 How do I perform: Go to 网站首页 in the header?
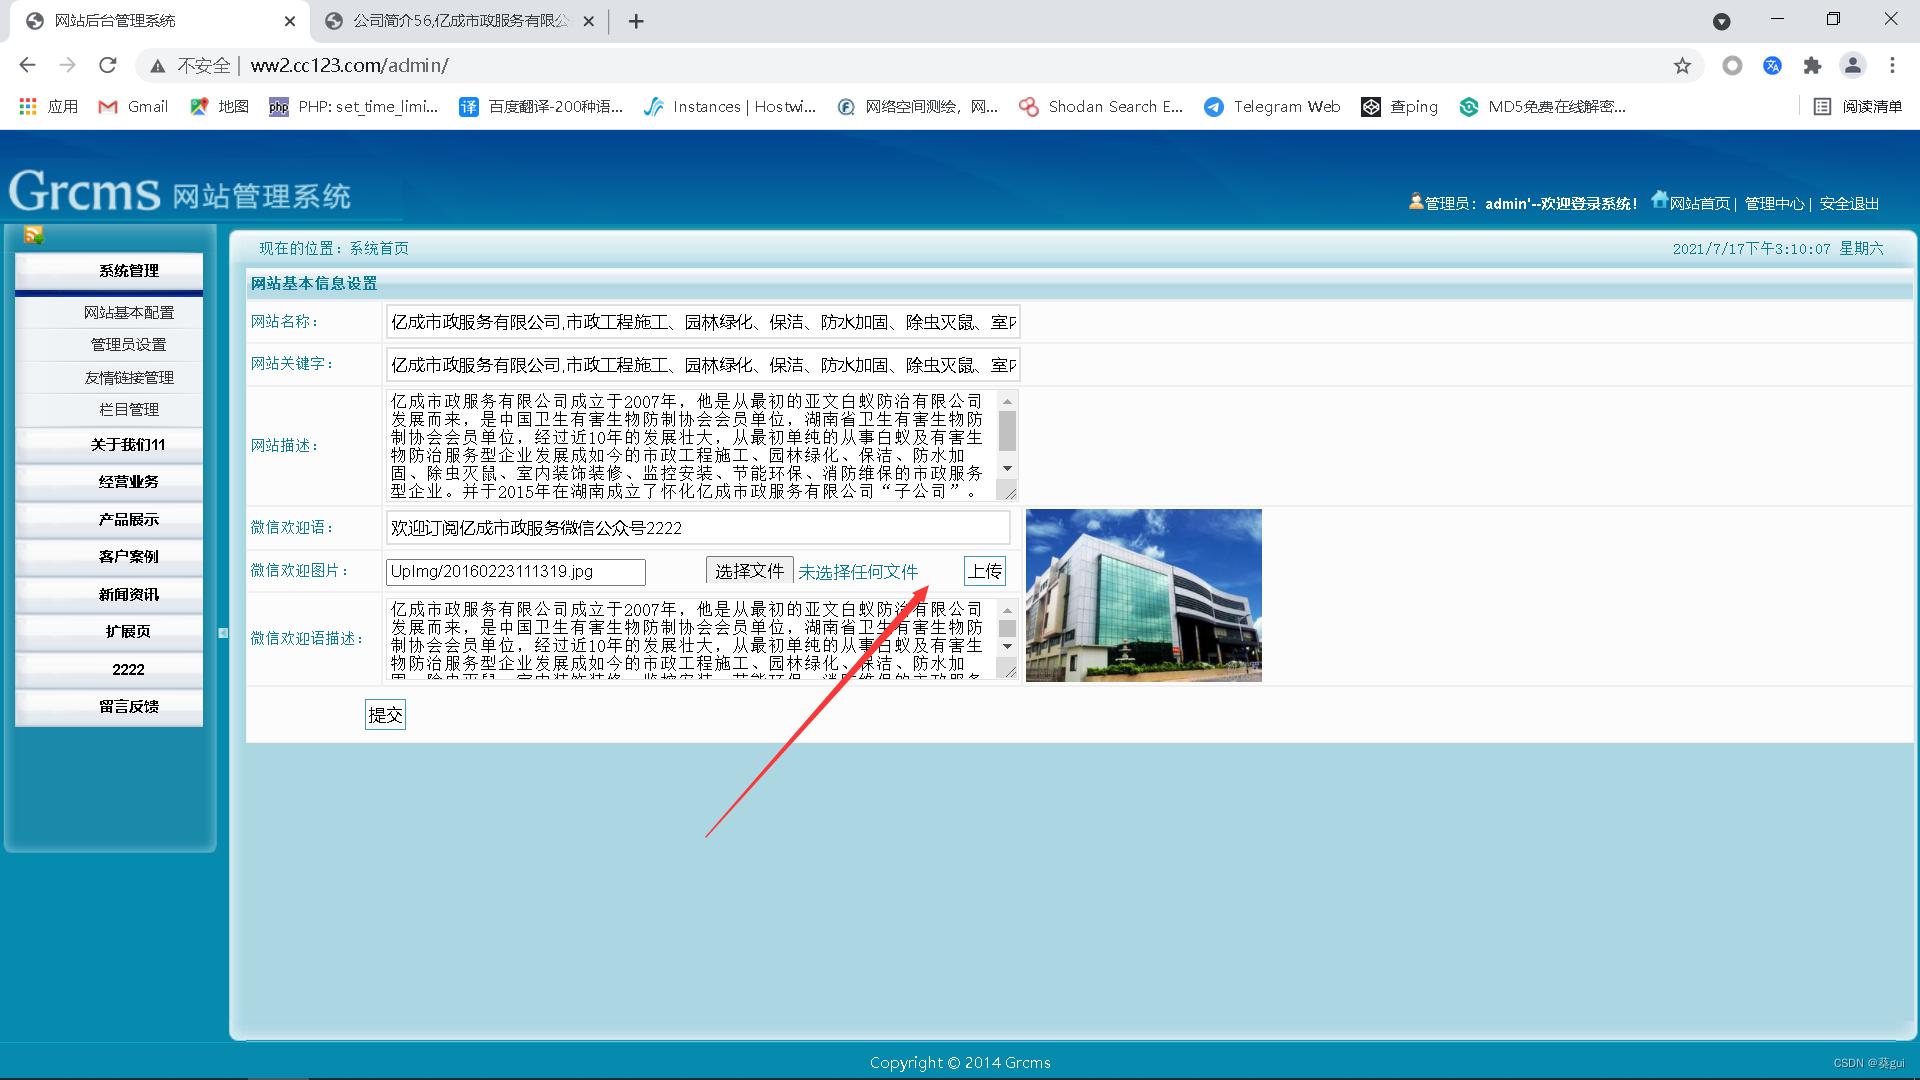point(1699,203)
